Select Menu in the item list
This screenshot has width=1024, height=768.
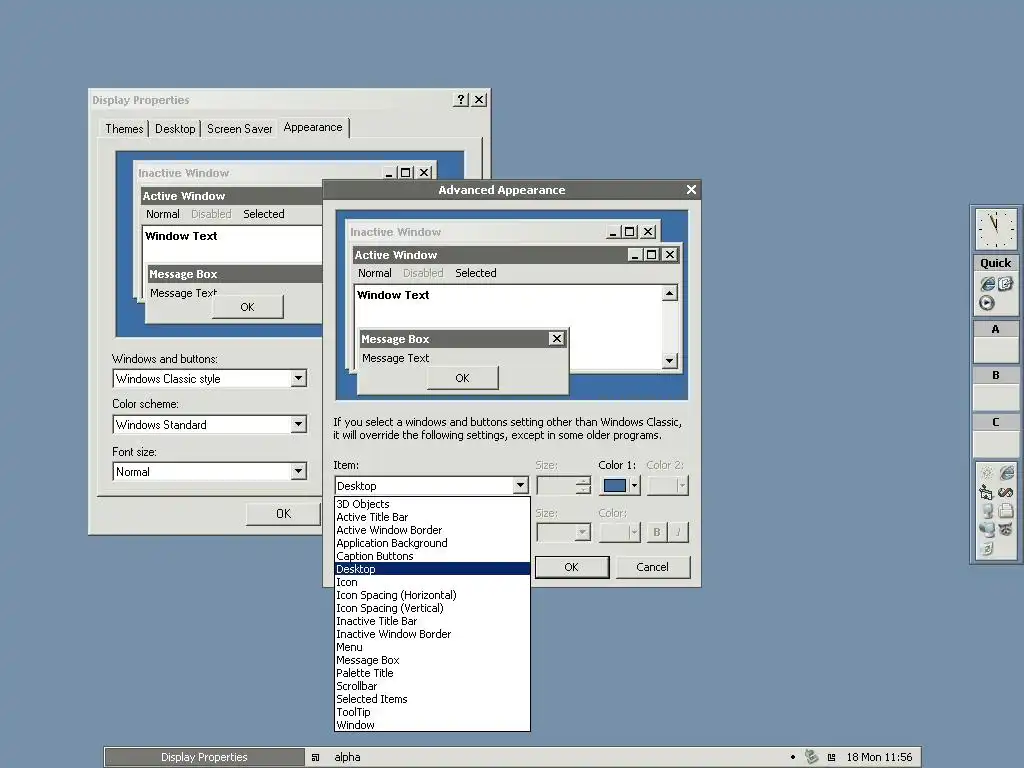432,647
